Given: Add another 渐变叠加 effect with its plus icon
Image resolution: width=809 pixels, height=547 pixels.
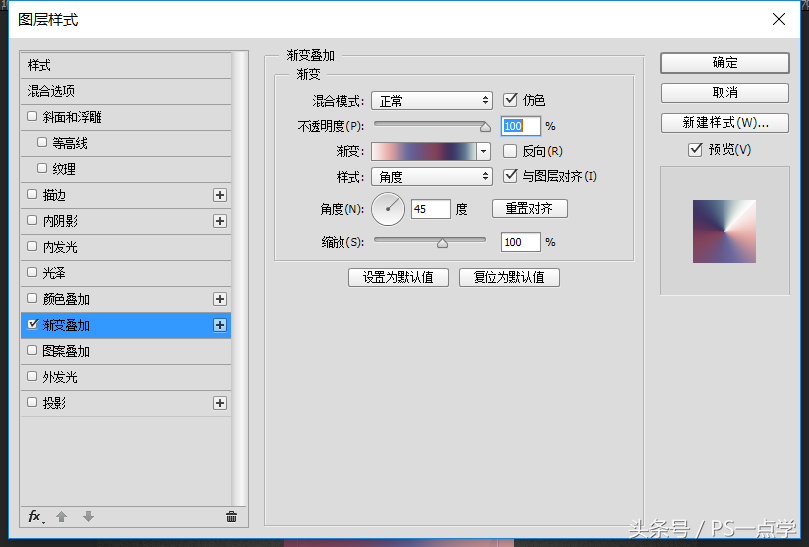Looking at the screenshot, I should [220, 325].
